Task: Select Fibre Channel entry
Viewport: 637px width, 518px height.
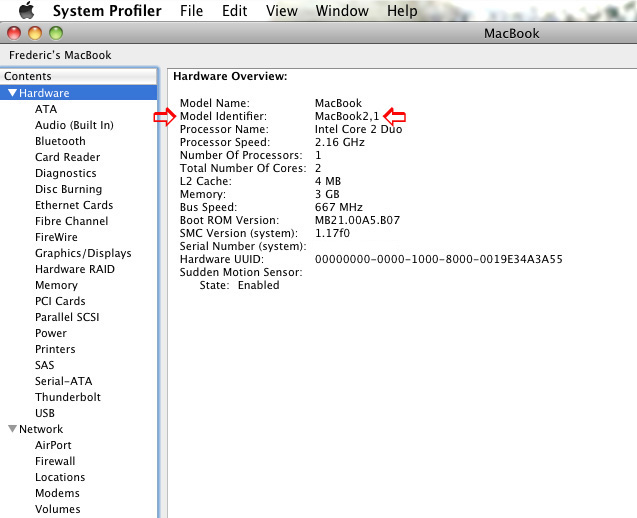Action: pos(72,221)
